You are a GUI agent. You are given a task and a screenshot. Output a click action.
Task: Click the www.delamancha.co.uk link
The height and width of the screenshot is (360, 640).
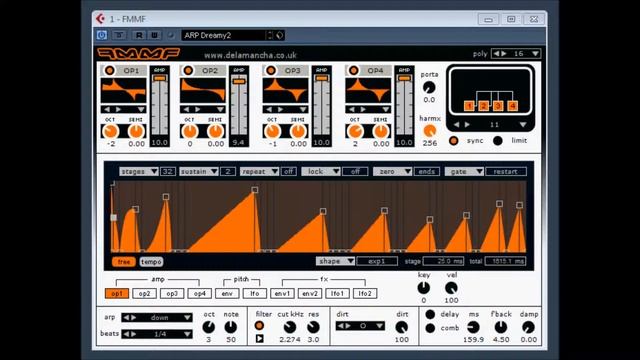tap(250, 55)
